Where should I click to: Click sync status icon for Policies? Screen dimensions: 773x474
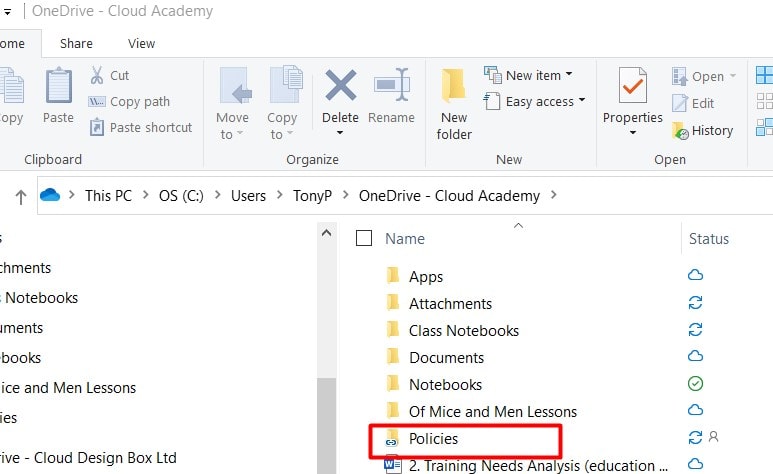pos(695,437)
